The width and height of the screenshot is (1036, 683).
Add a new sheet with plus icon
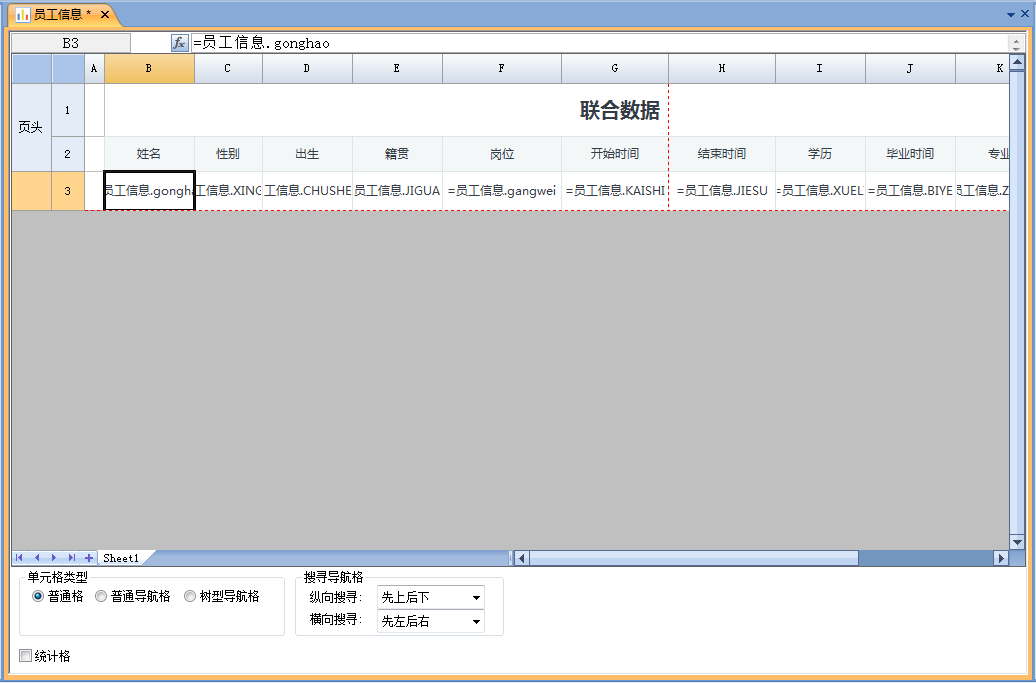point(89,558)
